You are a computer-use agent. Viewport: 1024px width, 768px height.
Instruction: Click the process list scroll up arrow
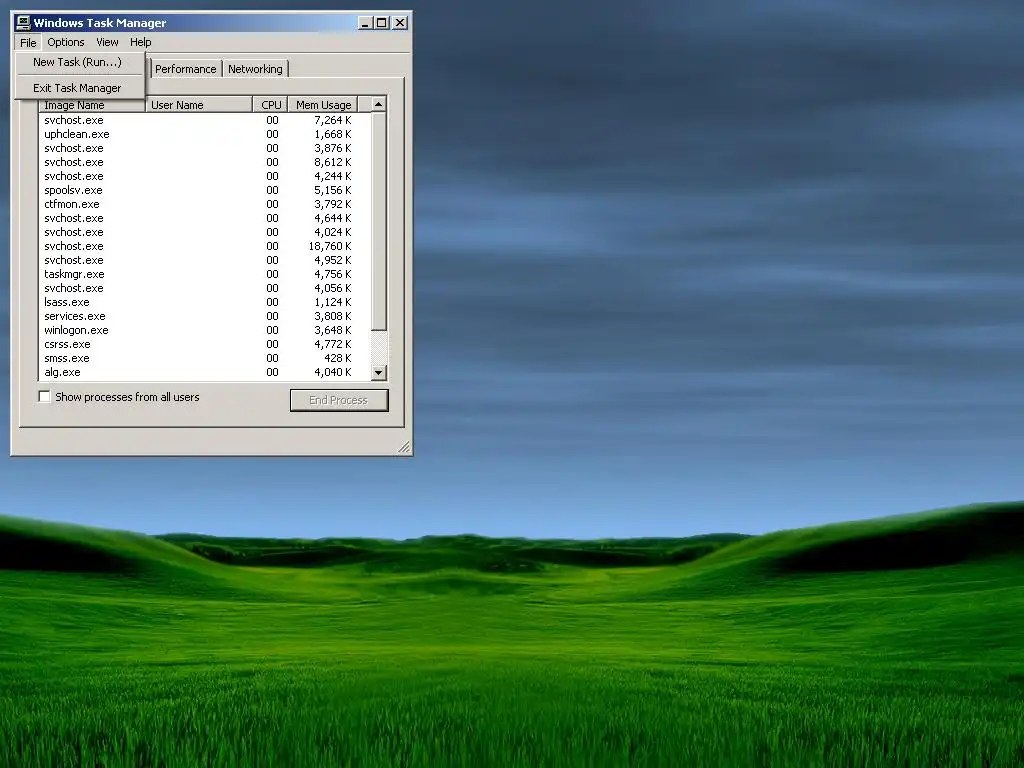379,104
